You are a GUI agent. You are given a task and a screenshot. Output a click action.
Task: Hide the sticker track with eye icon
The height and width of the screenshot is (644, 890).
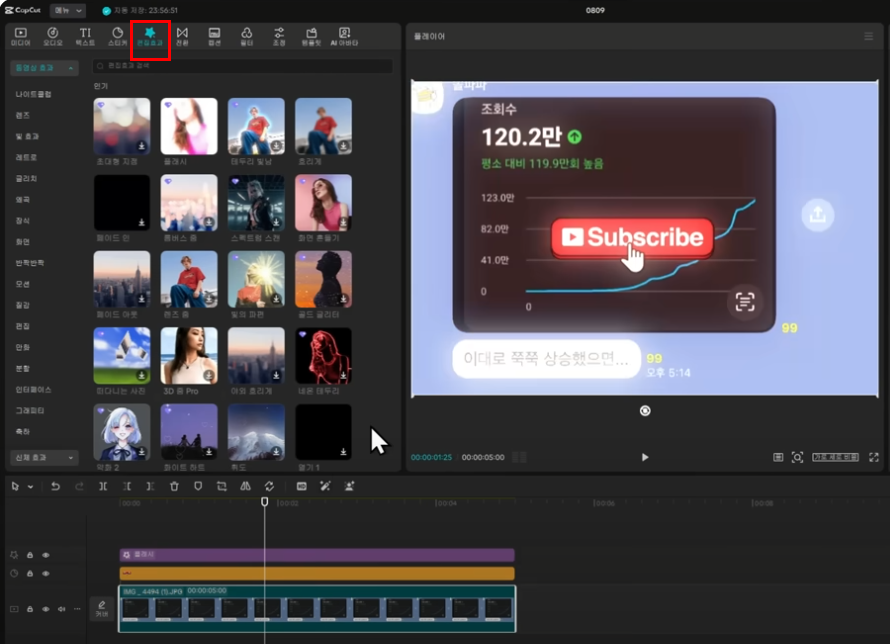click(46, 574)
